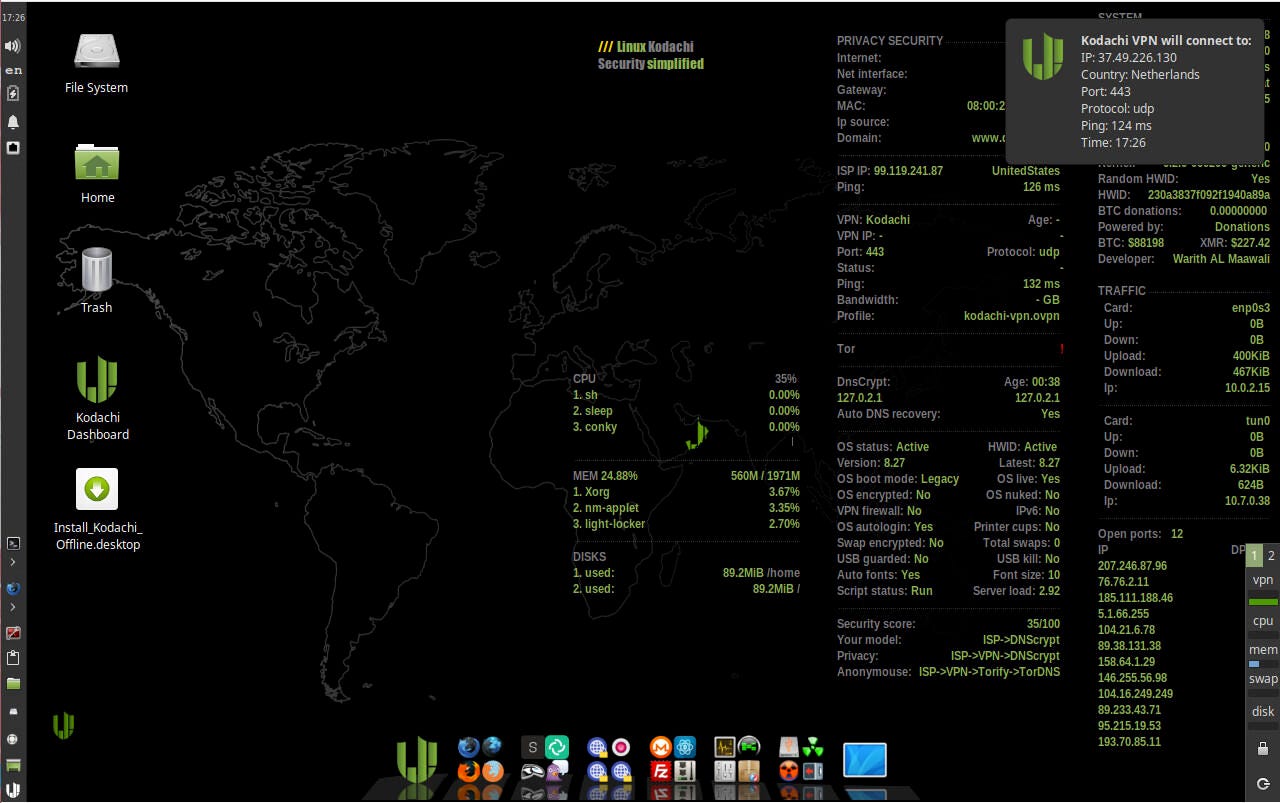Launch the Pidgin purple bird dock icon
1280x803 pixels.
[x=557, y=772]
